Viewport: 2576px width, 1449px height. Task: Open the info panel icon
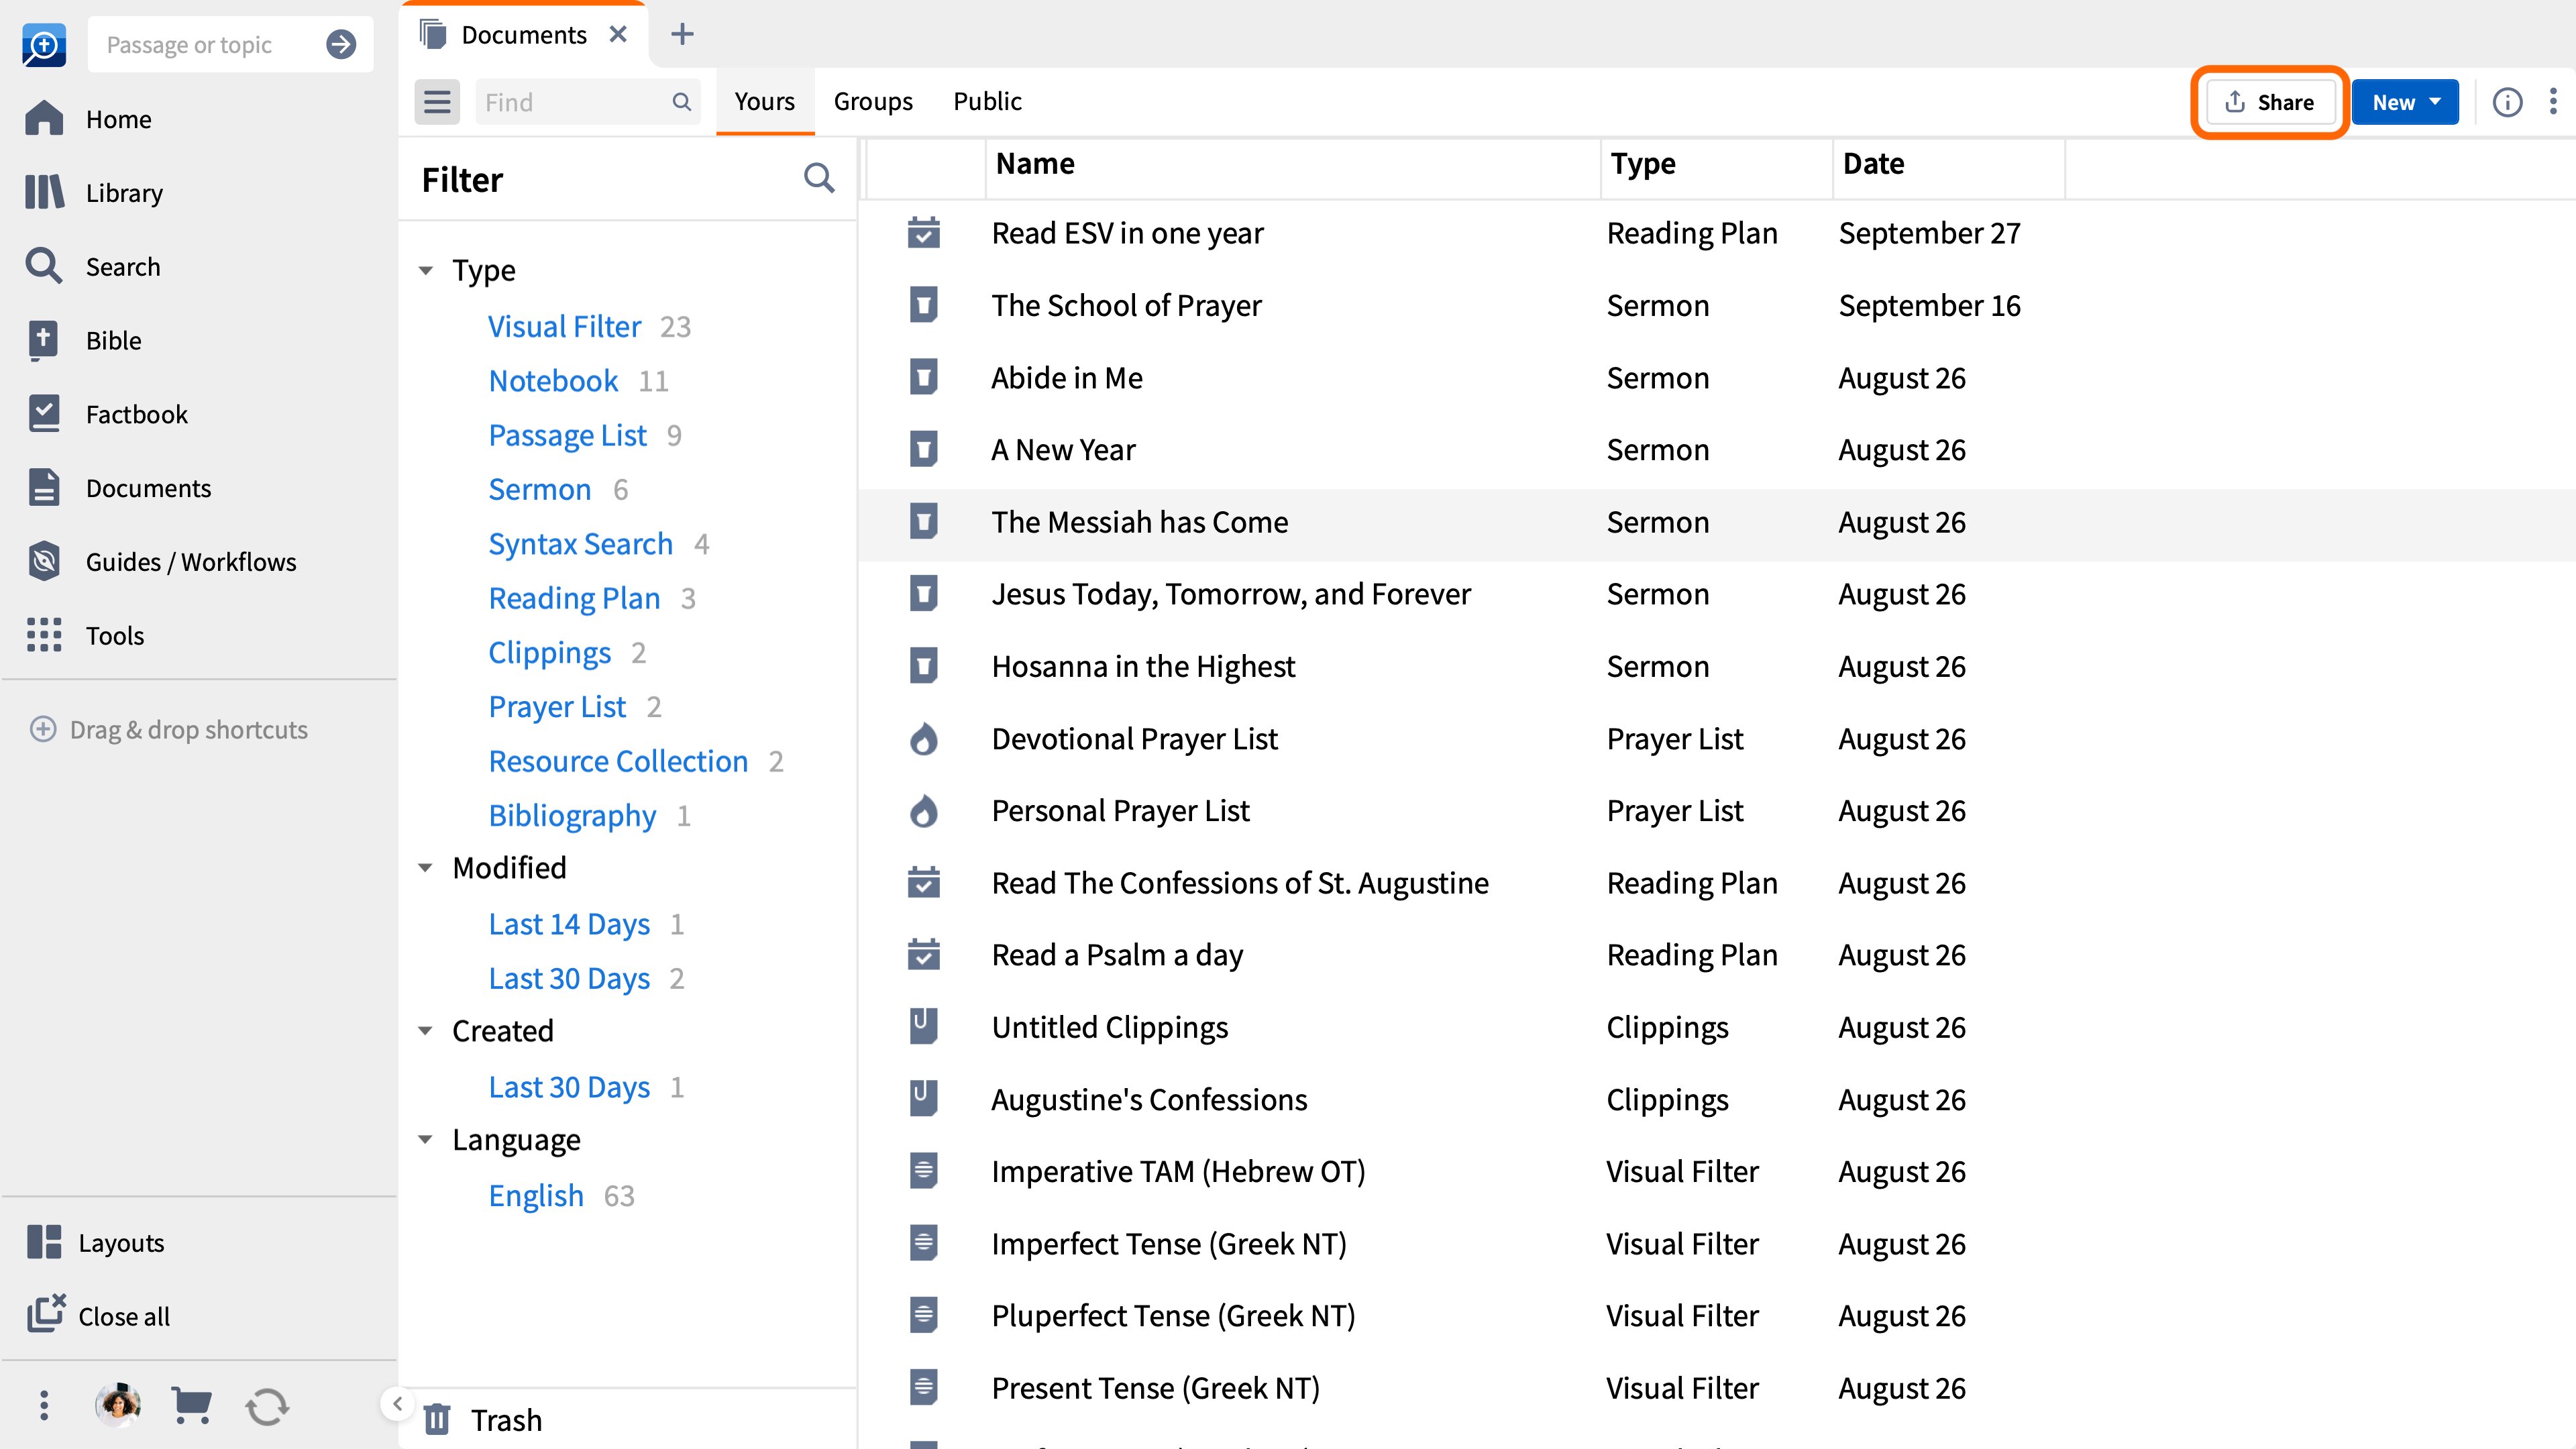(x=2507, y=102)
